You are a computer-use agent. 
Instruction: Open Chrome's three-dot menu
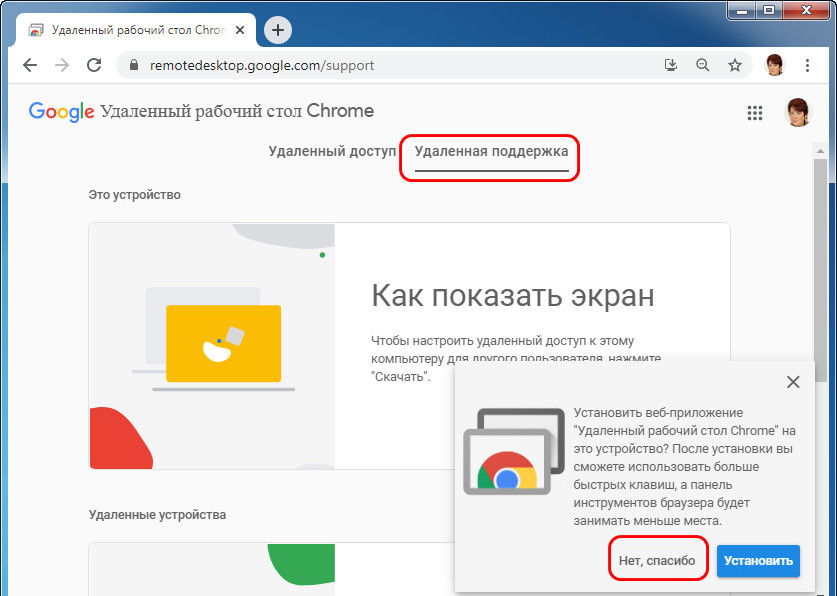tap(807, 65)
